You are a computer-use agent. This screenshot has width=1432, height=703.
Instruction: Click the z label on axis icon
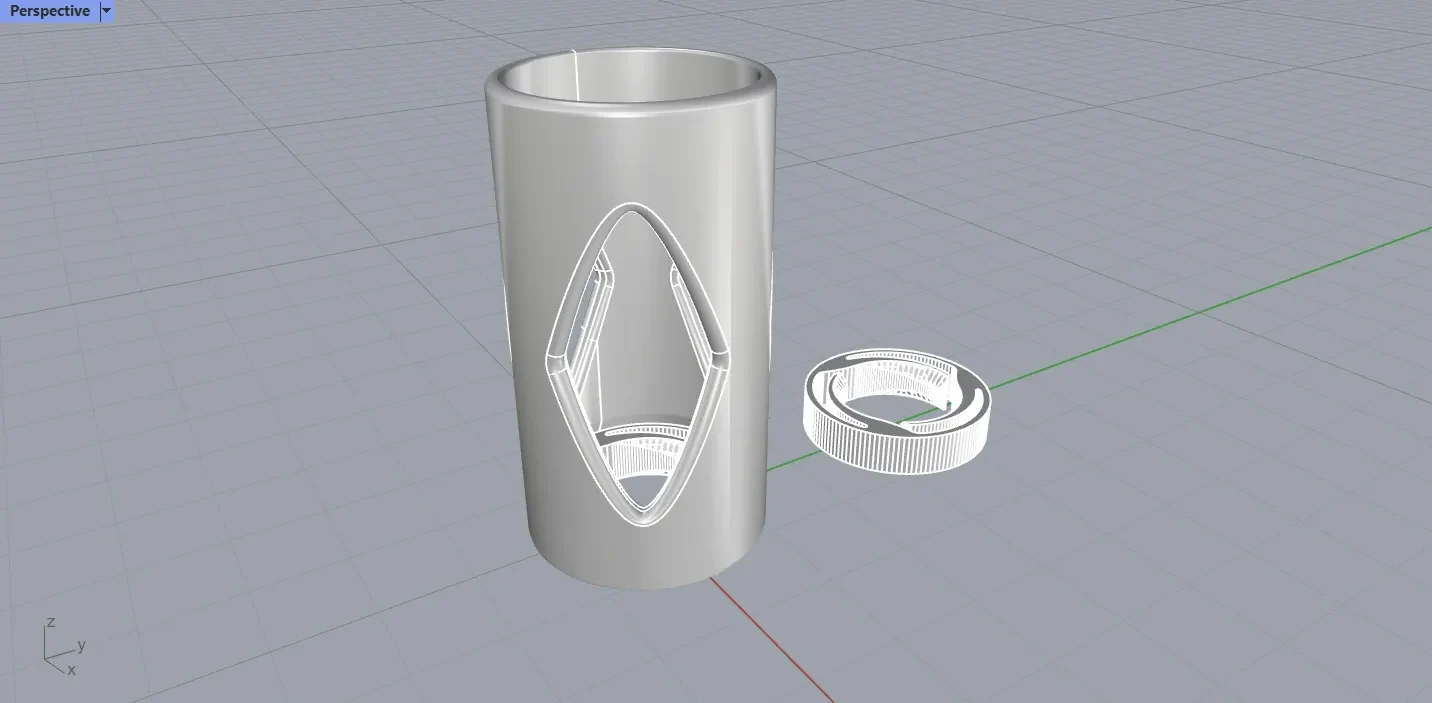51,623
